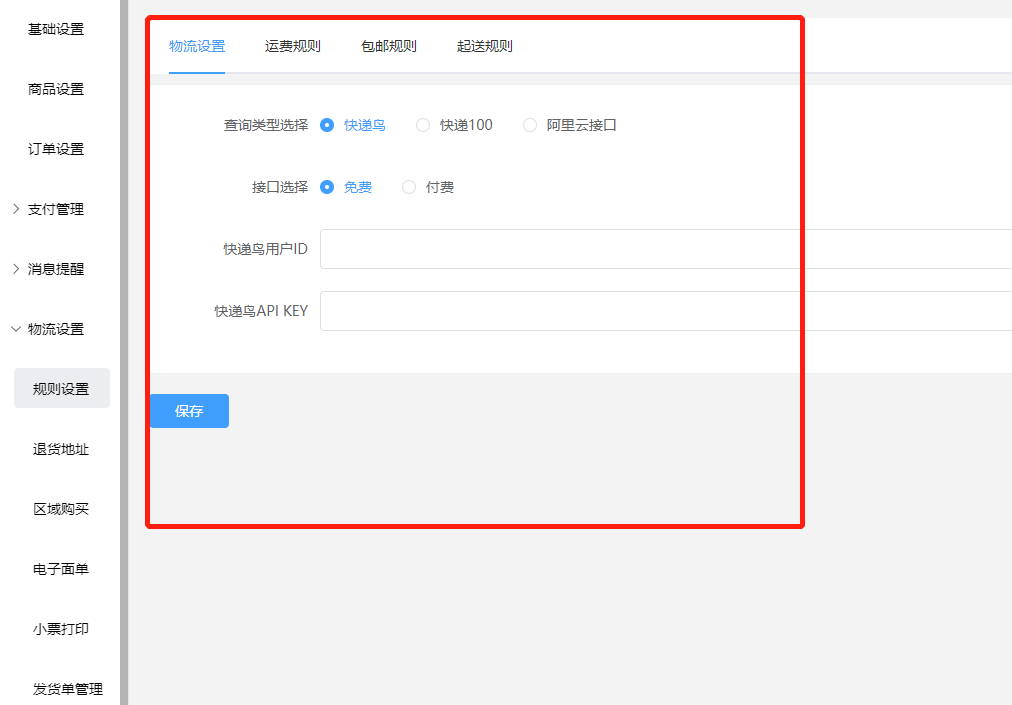Select the 快递100 radio button
Viewport: 1012px width, 705px height.
(x=423, y=125)
